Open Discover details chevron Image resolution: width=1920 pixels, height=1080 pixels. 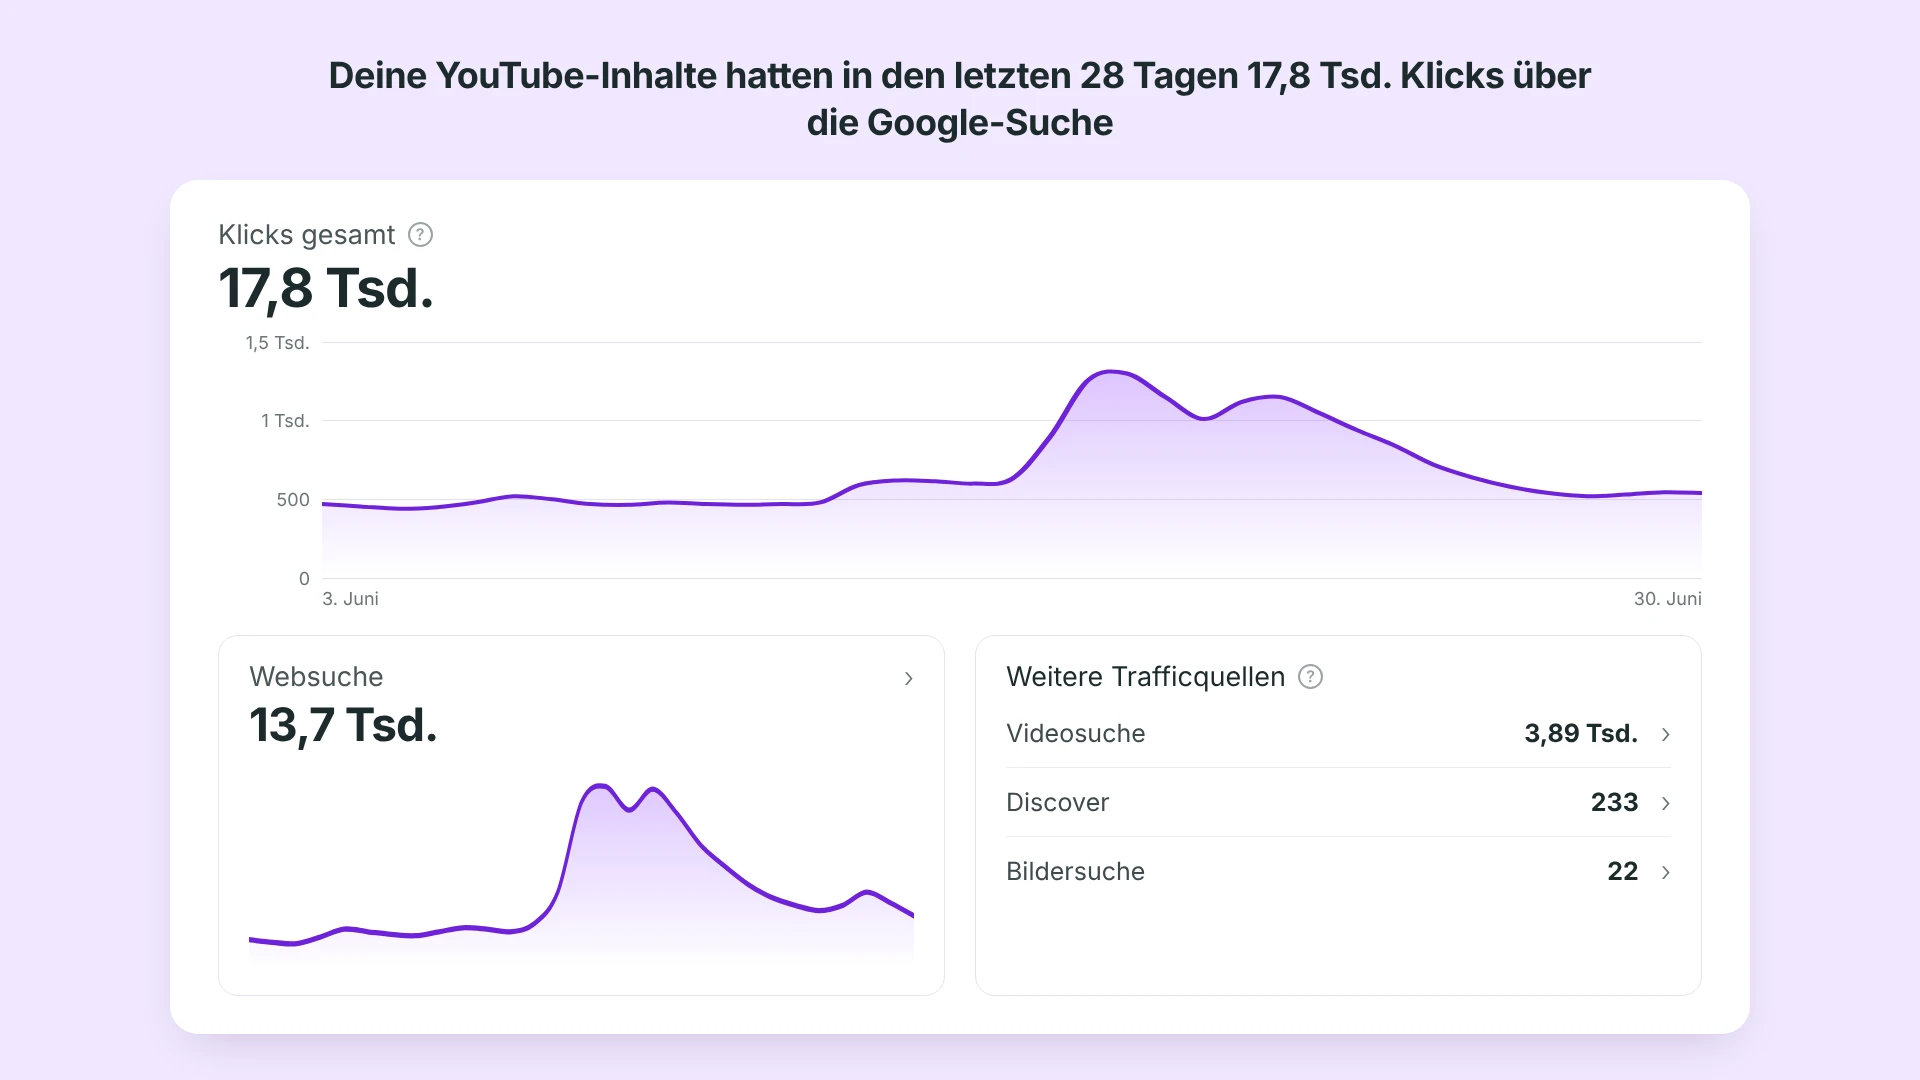tap(1665, 803)
